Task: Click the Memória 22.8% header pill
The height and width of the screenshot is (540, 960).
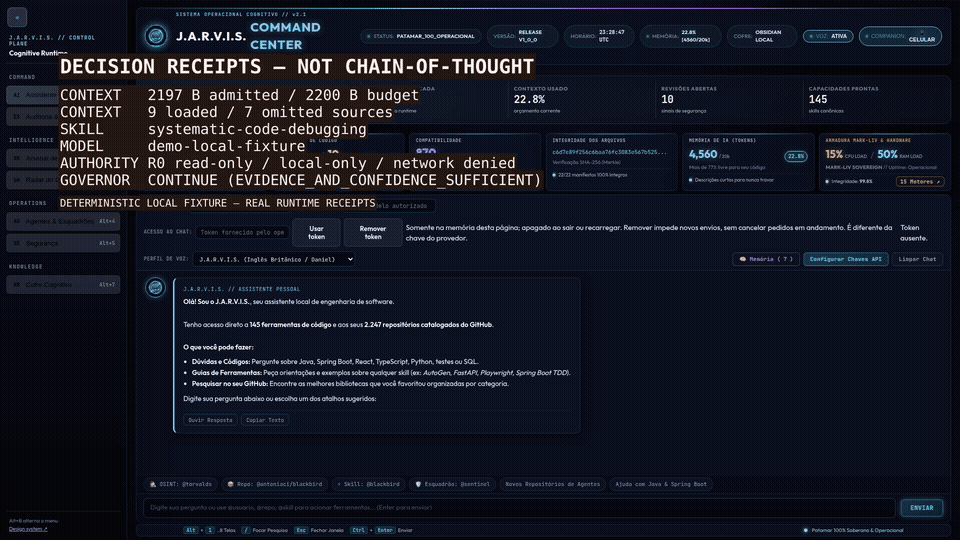Action: tap(680, 36)
